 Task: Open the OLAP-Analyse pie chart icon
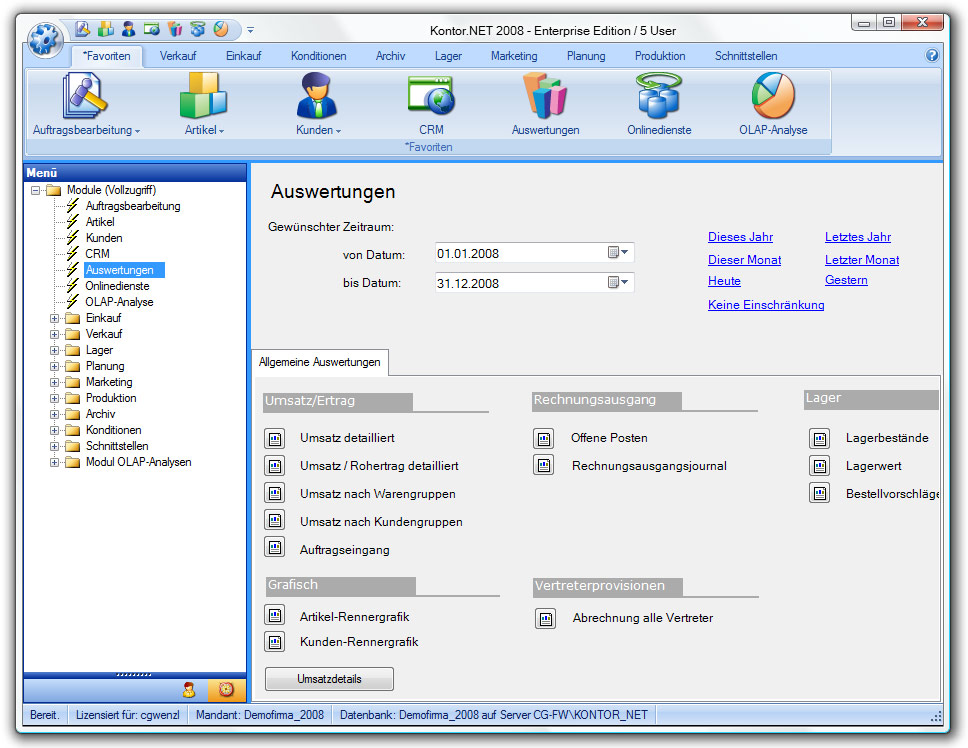click(x=772, y=97)
